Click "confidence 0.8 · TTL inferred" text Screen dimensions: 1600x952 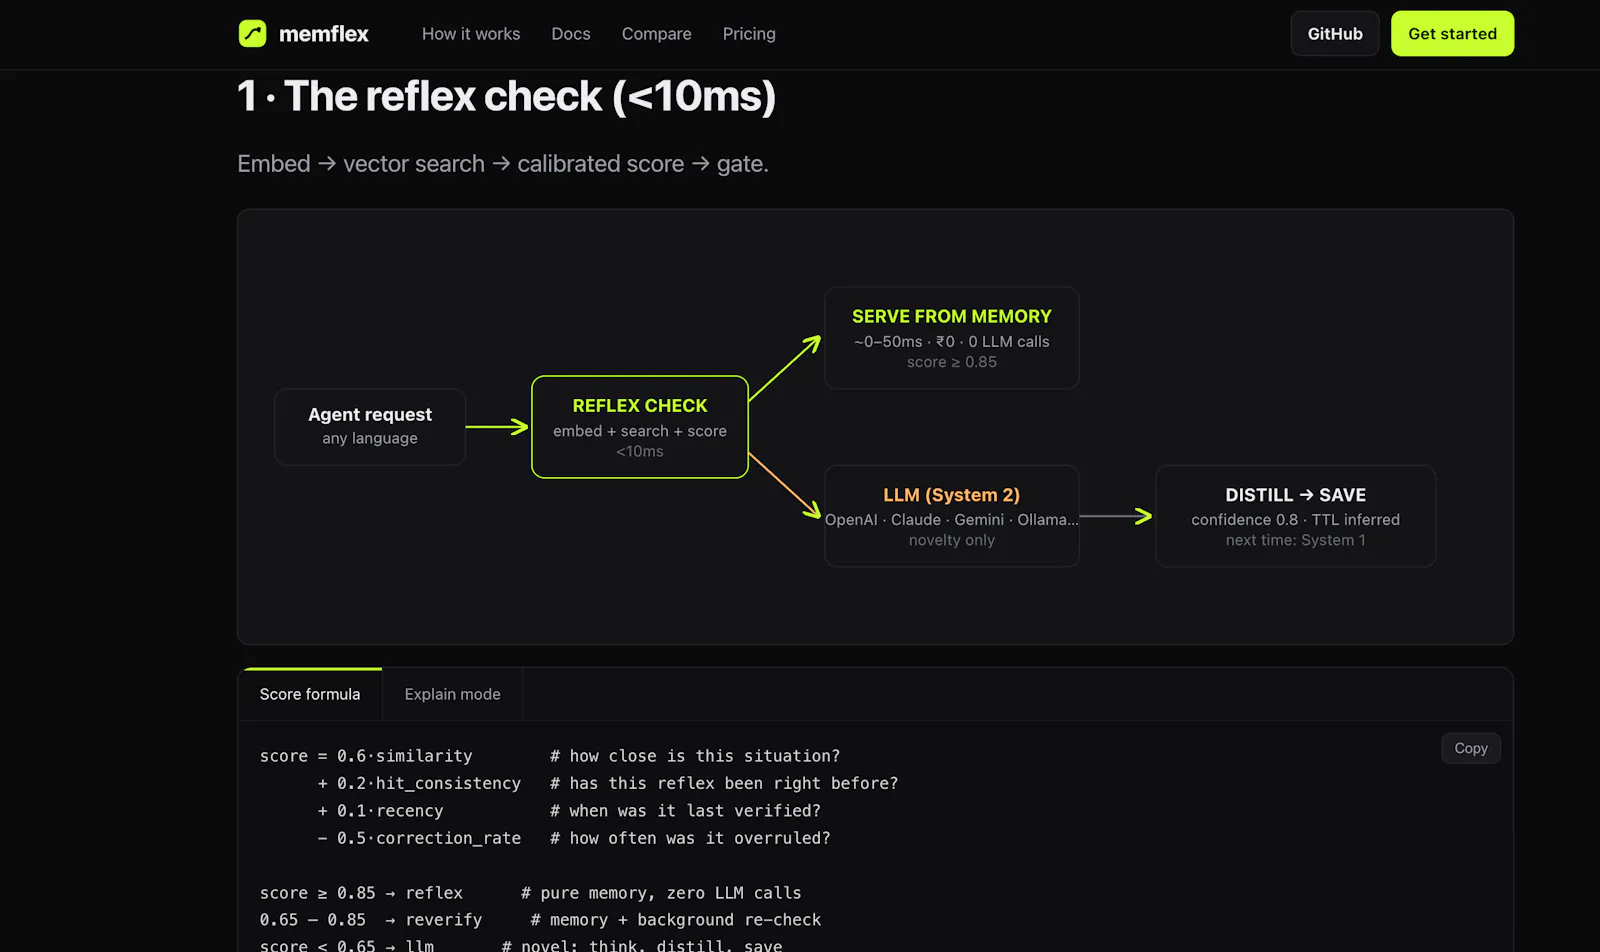[x=1295, y=520]
